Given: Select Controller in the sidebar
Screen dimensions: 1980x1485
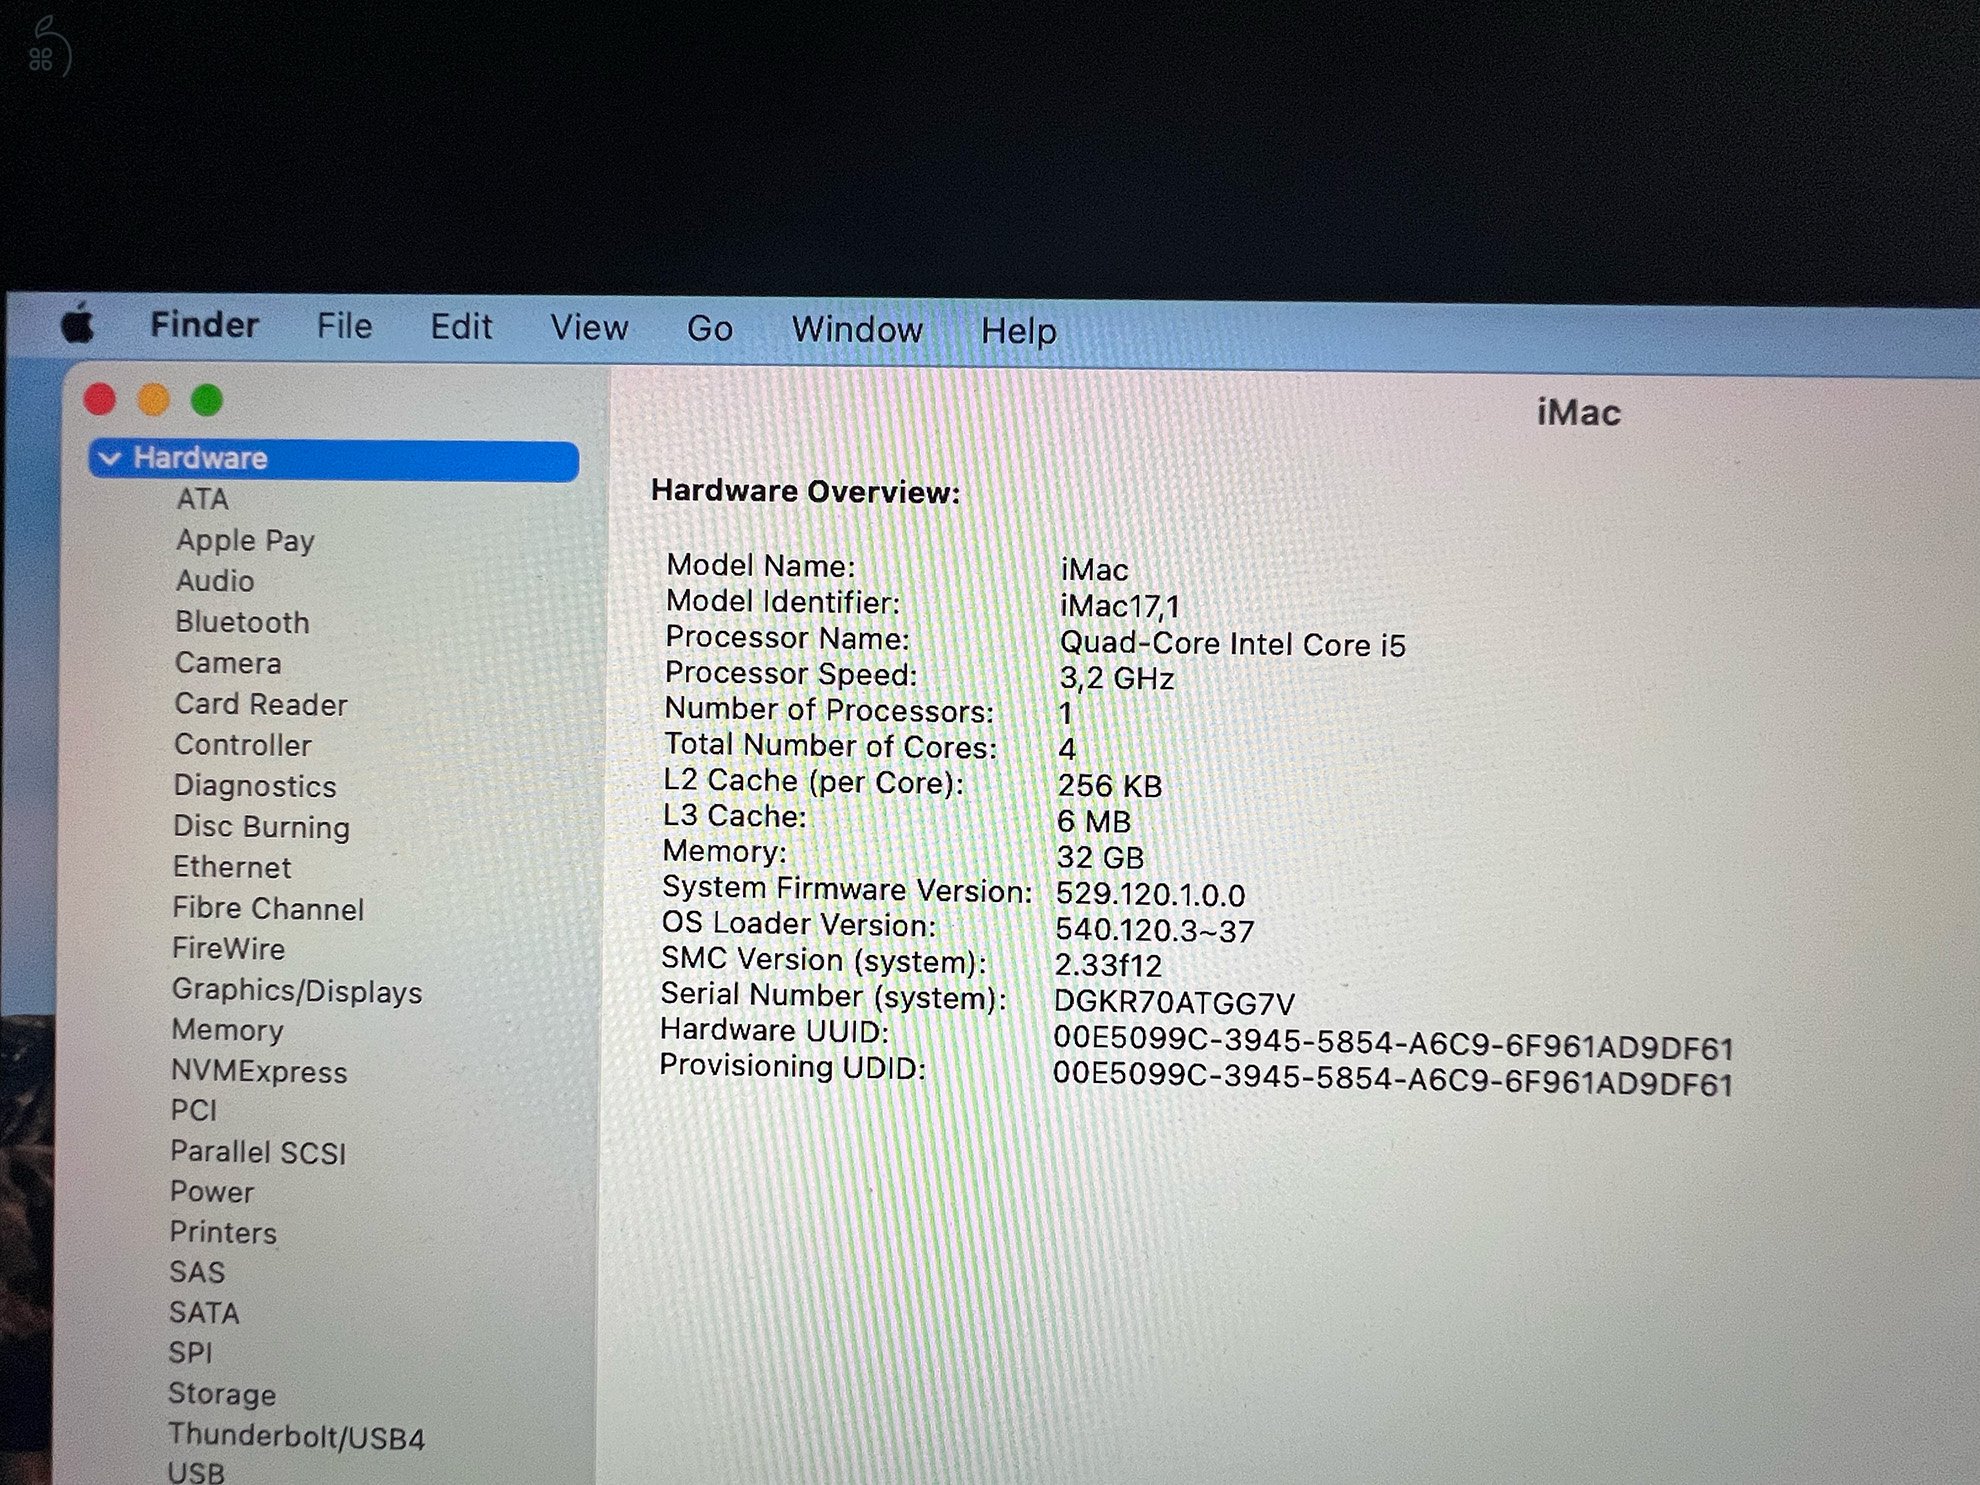Looking at the screenshot, I should coord(243,745).
